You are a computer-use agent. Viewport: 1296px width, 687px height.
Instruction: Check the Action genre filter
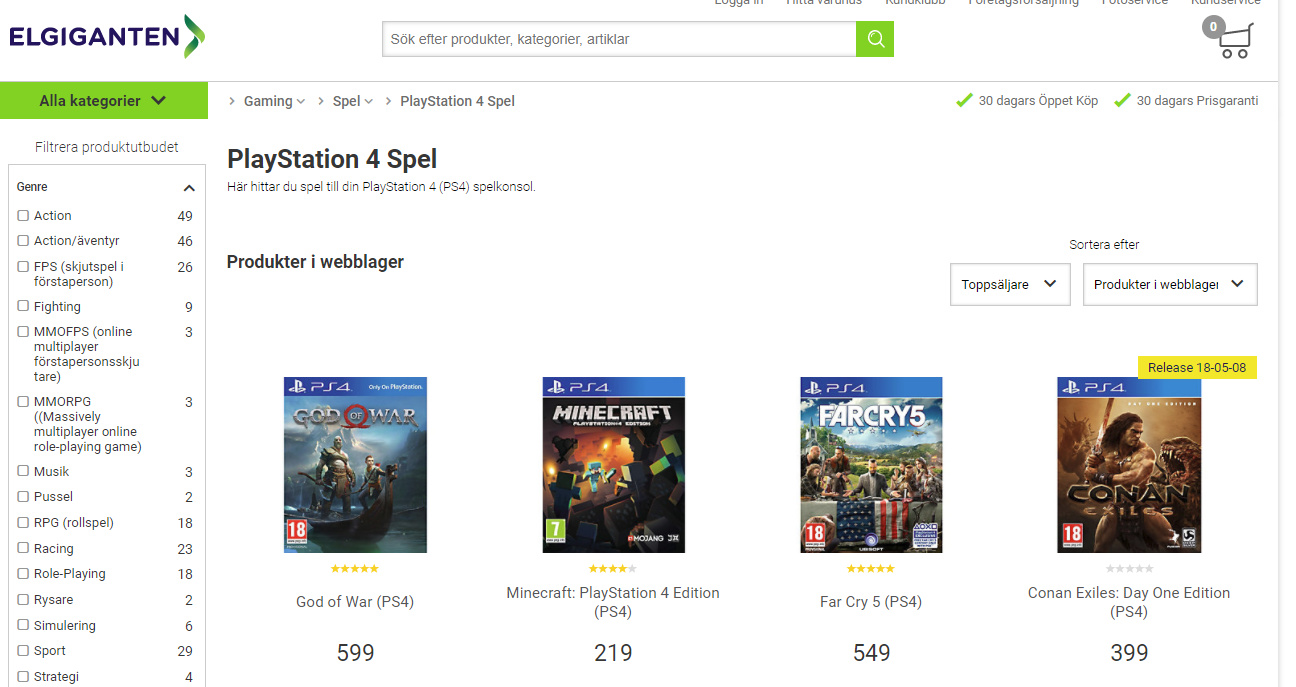(23, 215)
